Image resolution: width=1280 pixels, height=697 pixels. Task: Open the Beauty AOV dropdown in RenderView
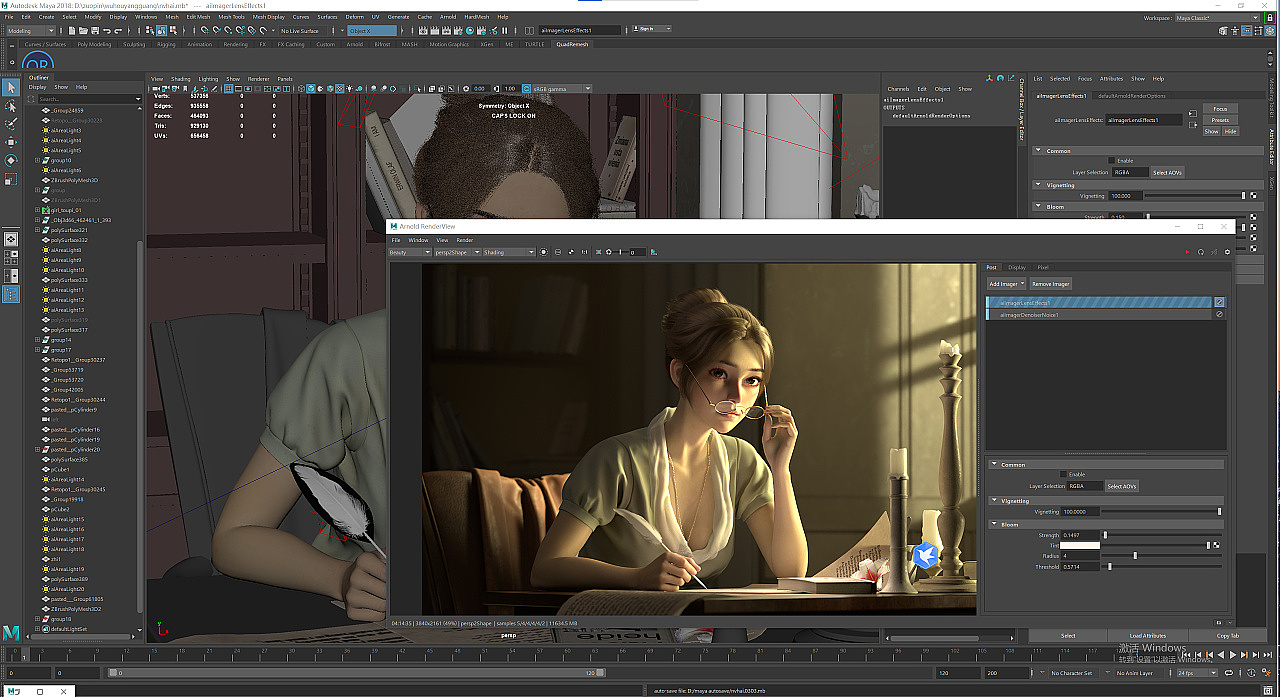409,252
